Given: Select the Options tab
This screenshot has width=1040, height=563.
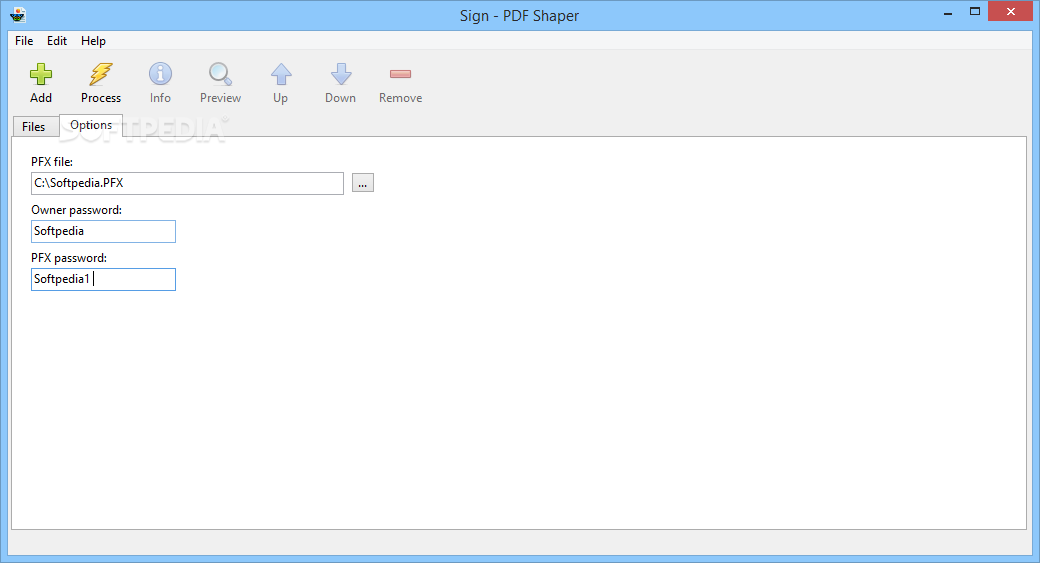Looking at the screenshot, I should (x=91, y=125).
